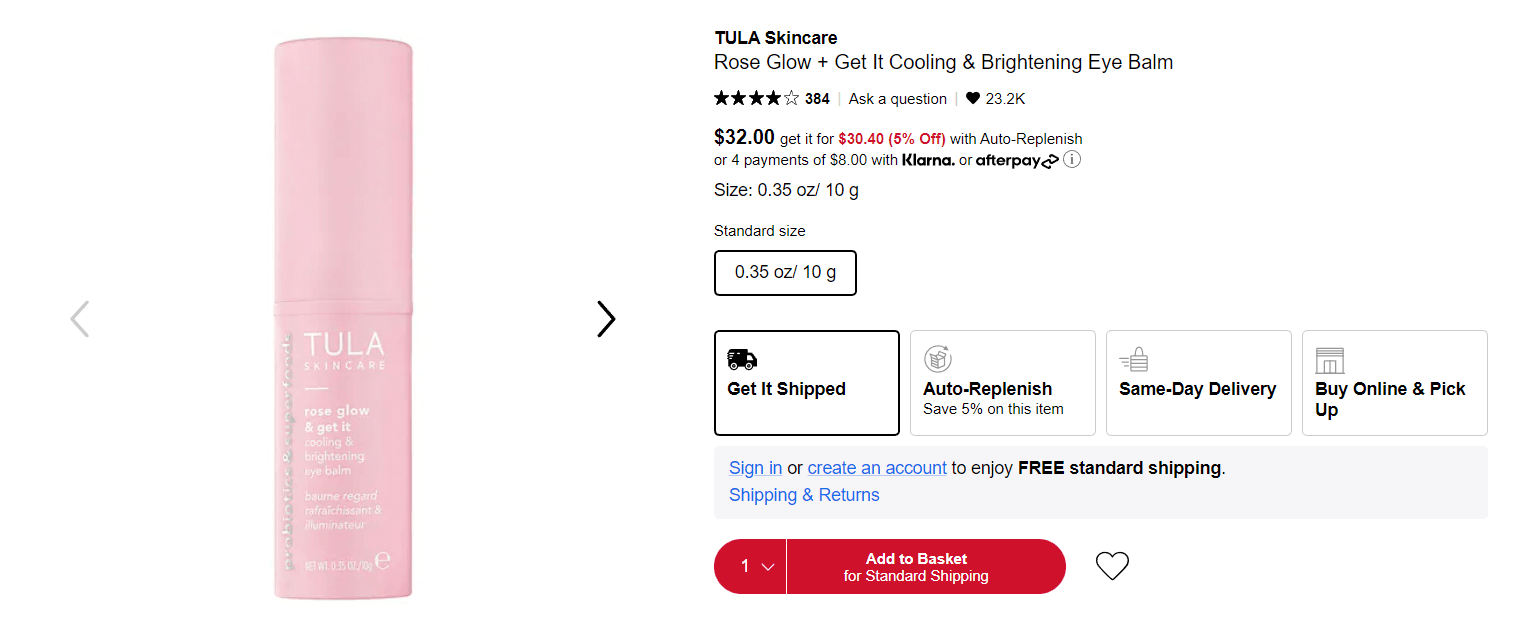
Task: Click the pink TULA eye balm image
Action: (343, 320)
